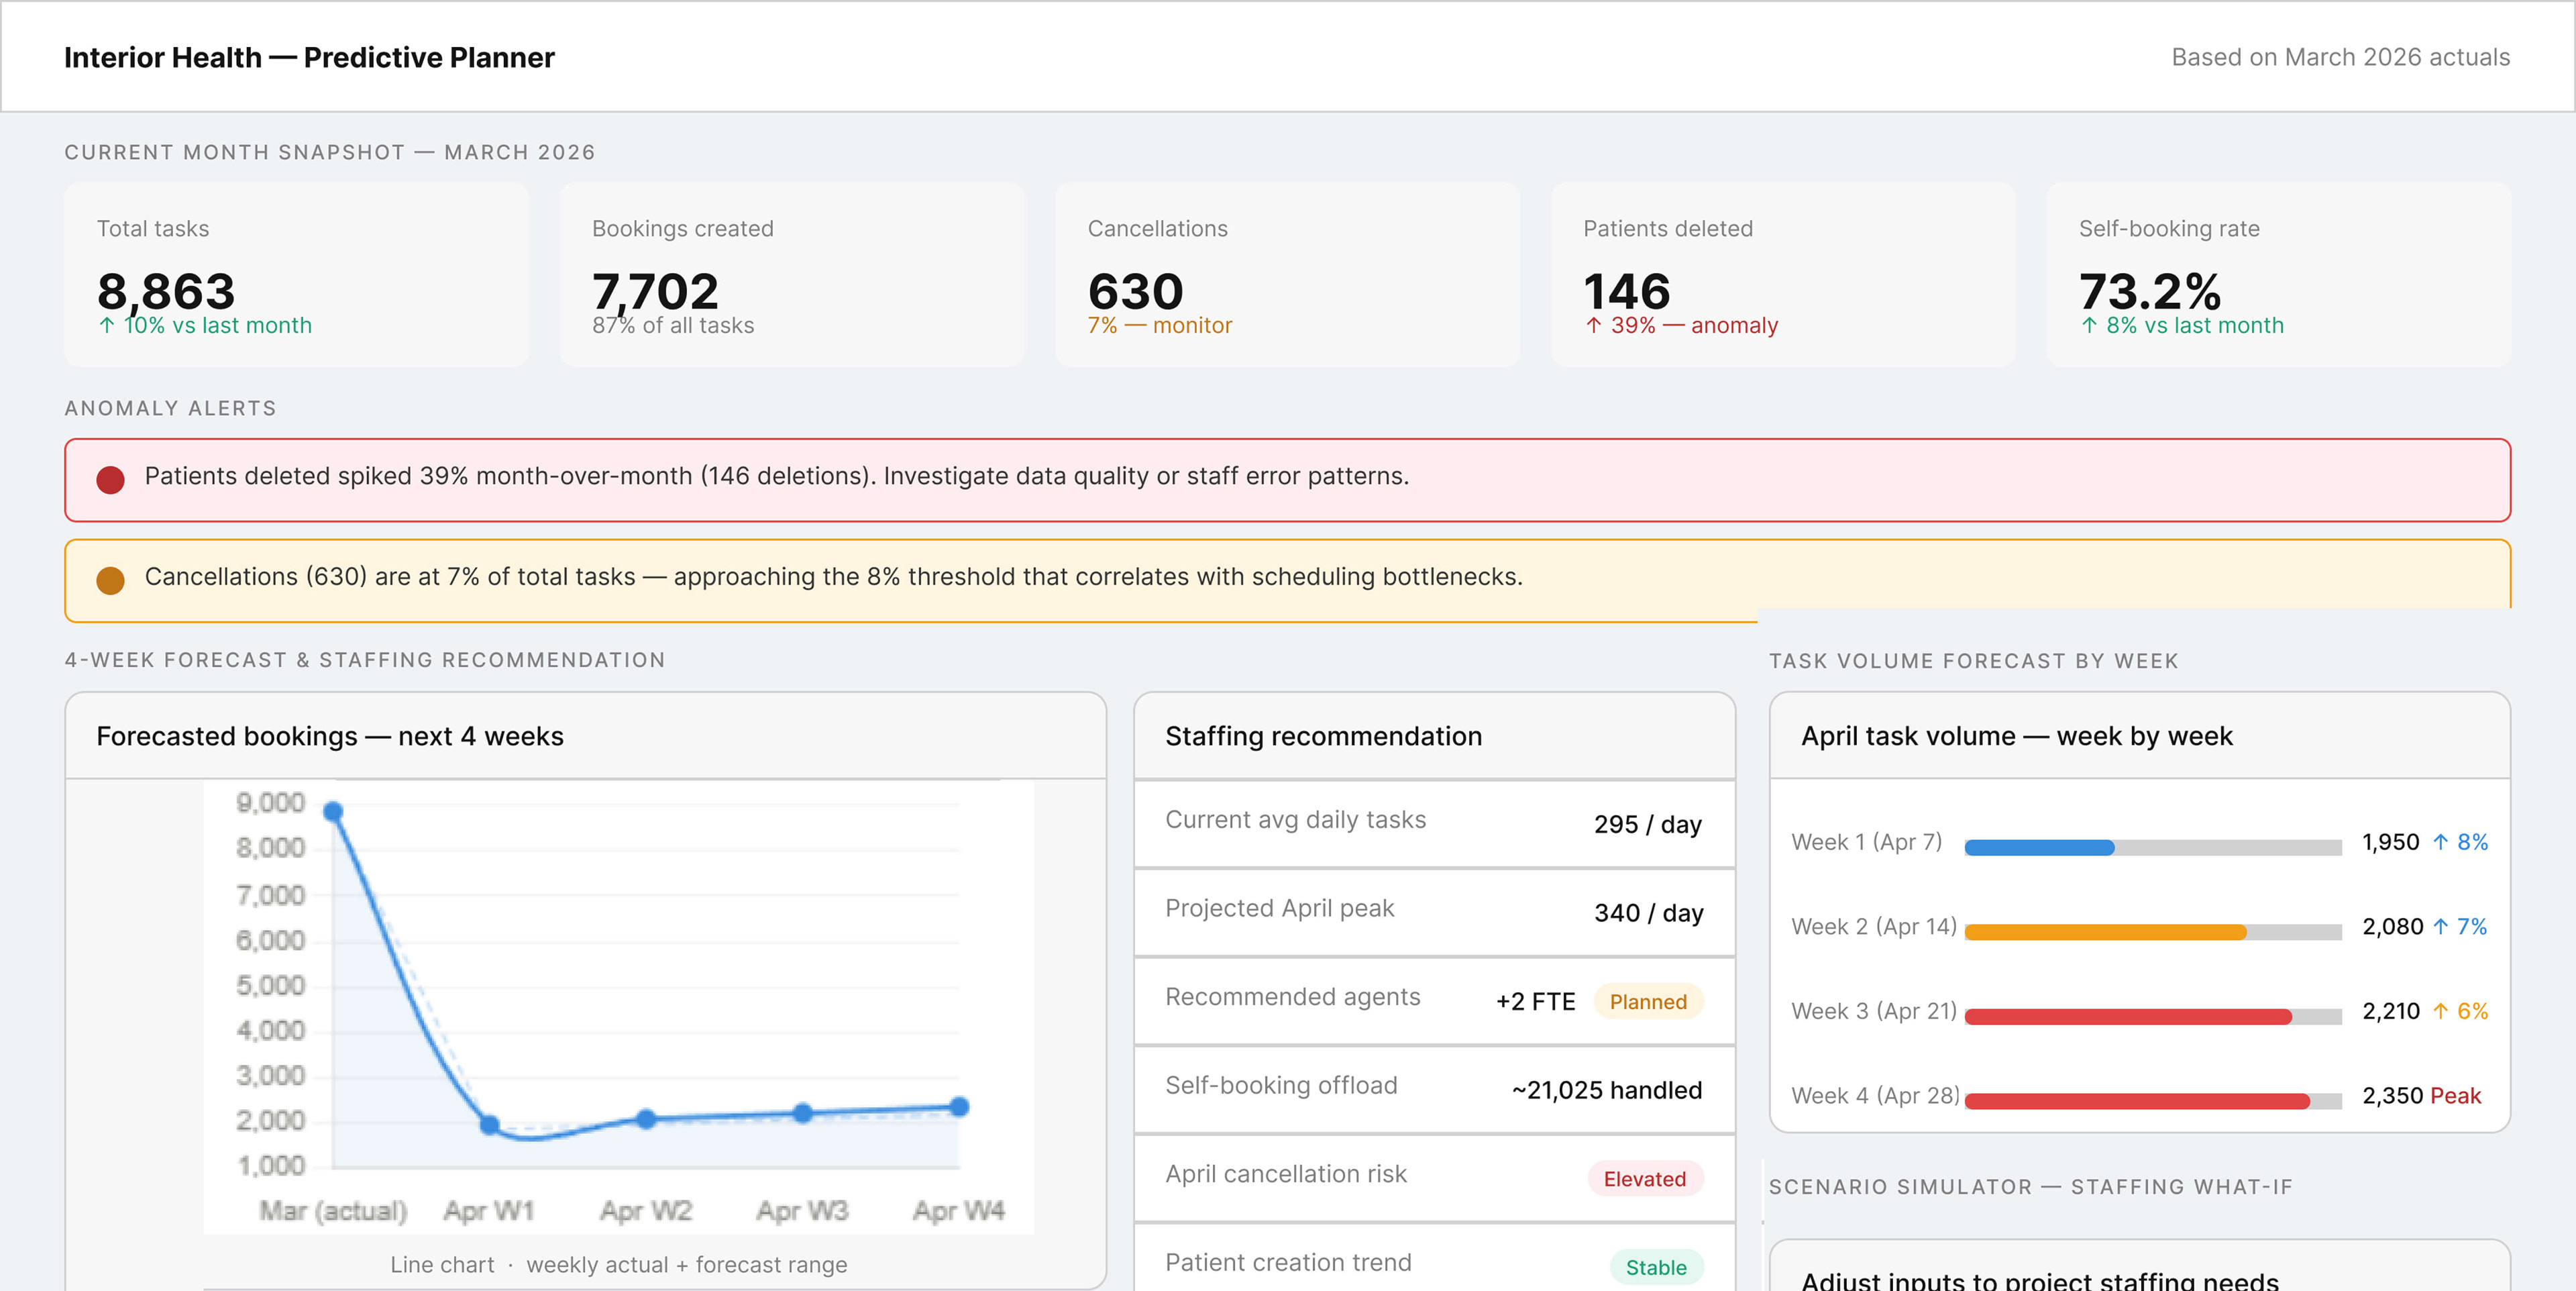Click the up arrow next to Week 1 8%

pos(2441,842)
